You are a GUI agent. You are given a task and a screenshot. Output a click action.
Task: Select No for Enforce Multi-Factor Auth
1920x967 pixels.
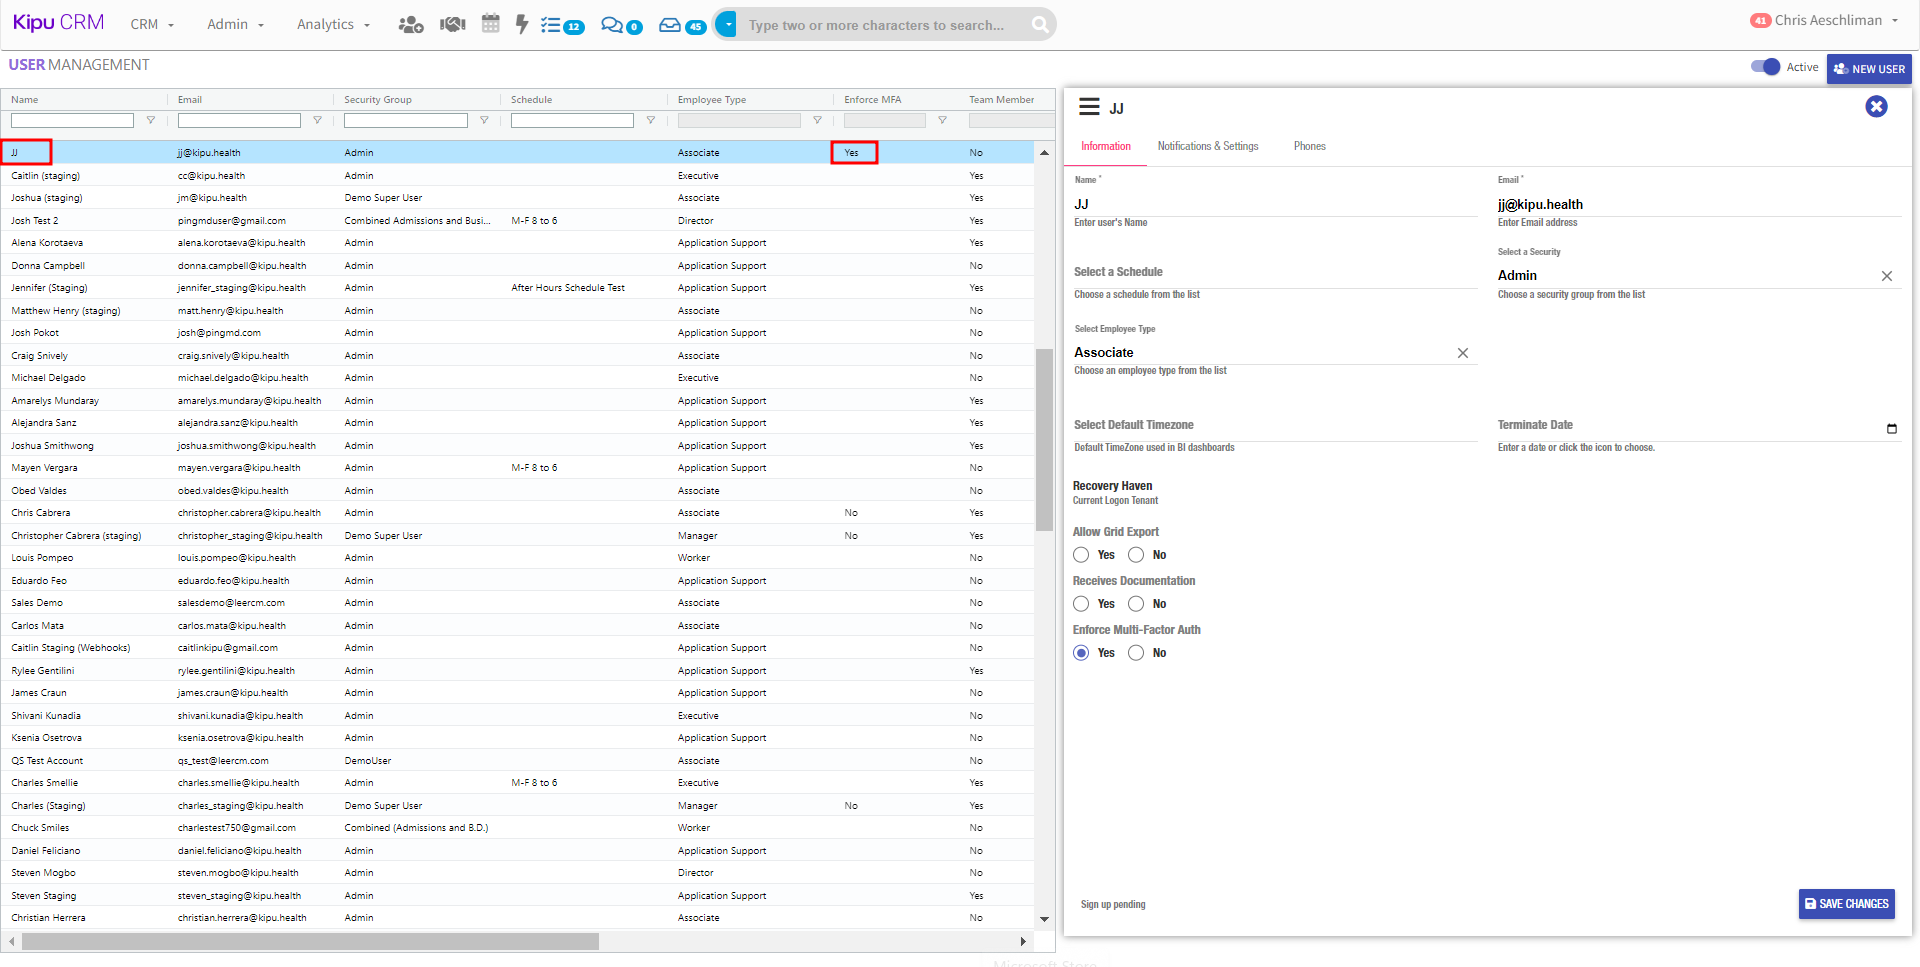click(1136, 653)
